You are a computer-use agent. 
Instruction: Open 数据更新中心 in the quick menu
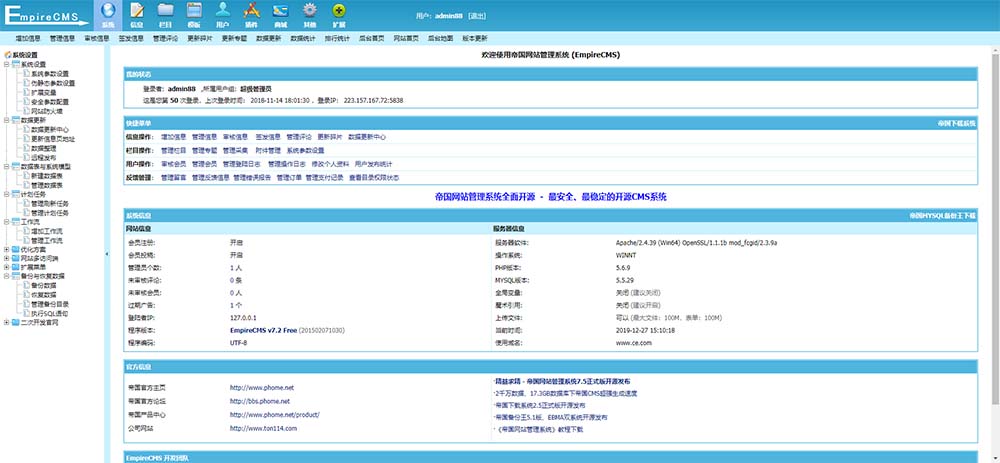[x=367, y=136]
